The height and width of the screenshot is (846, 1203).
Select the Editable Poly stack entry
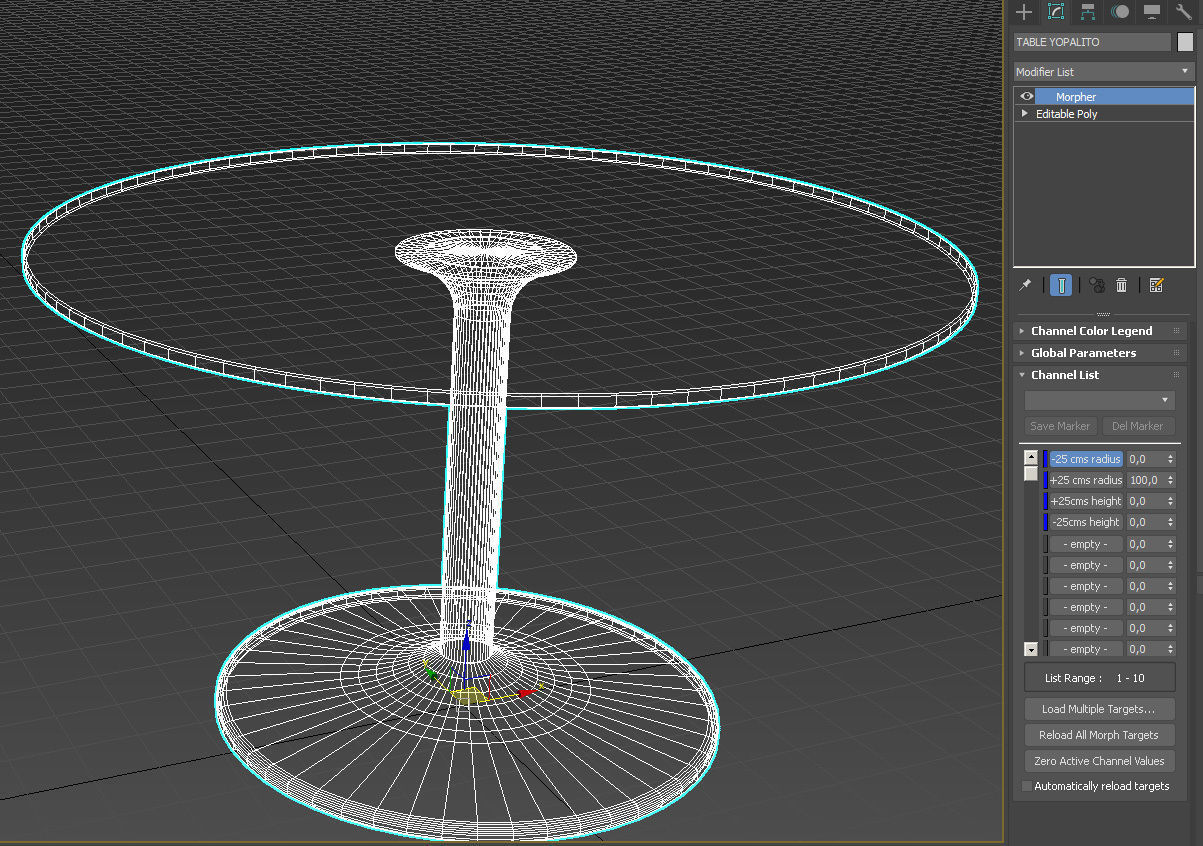pos(1066,114)
